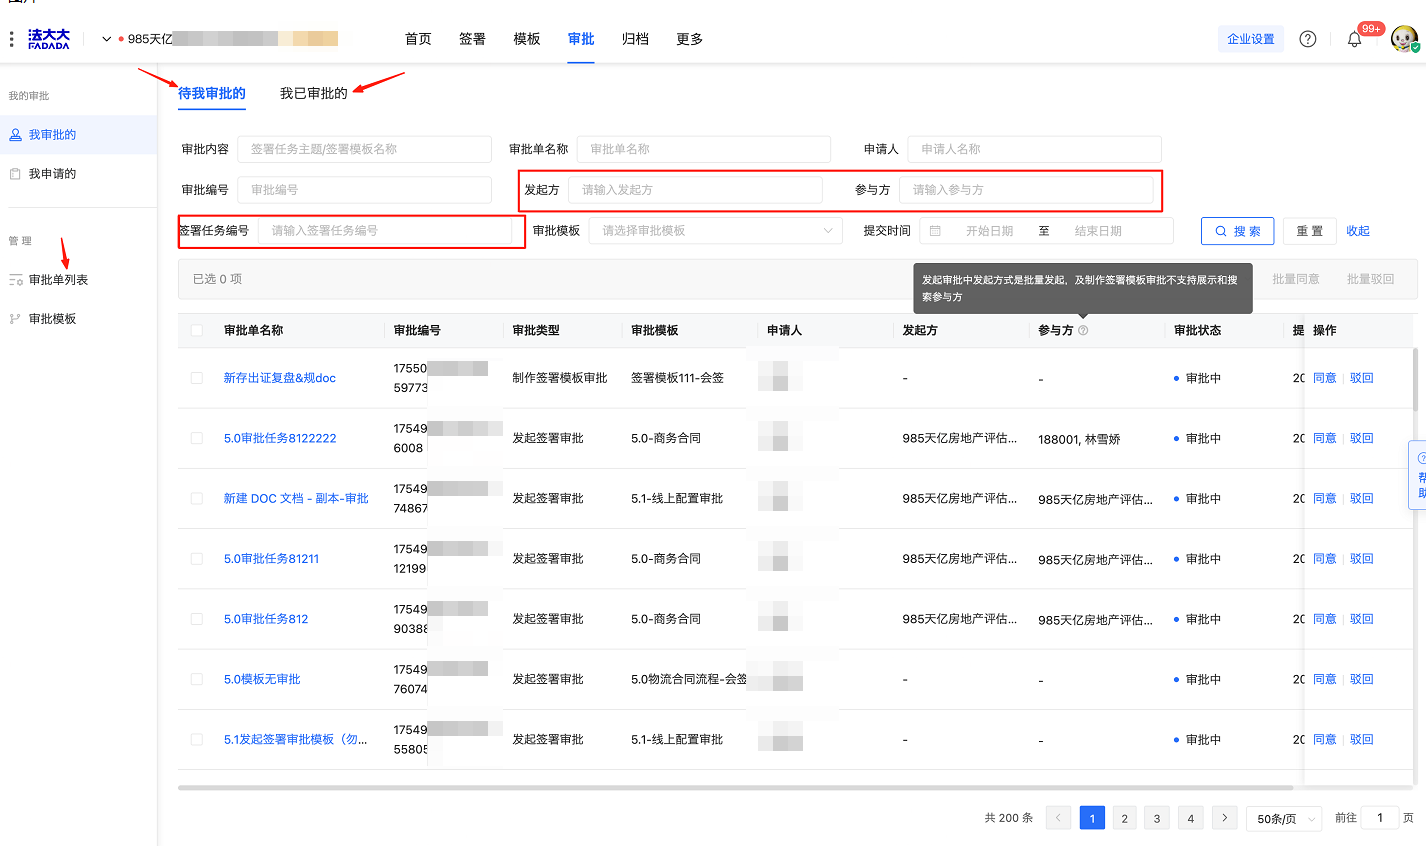The image size is (1426, 851).
Task: Click the 我审批的 sidebar person icon
Action: [x=15, y=134]
